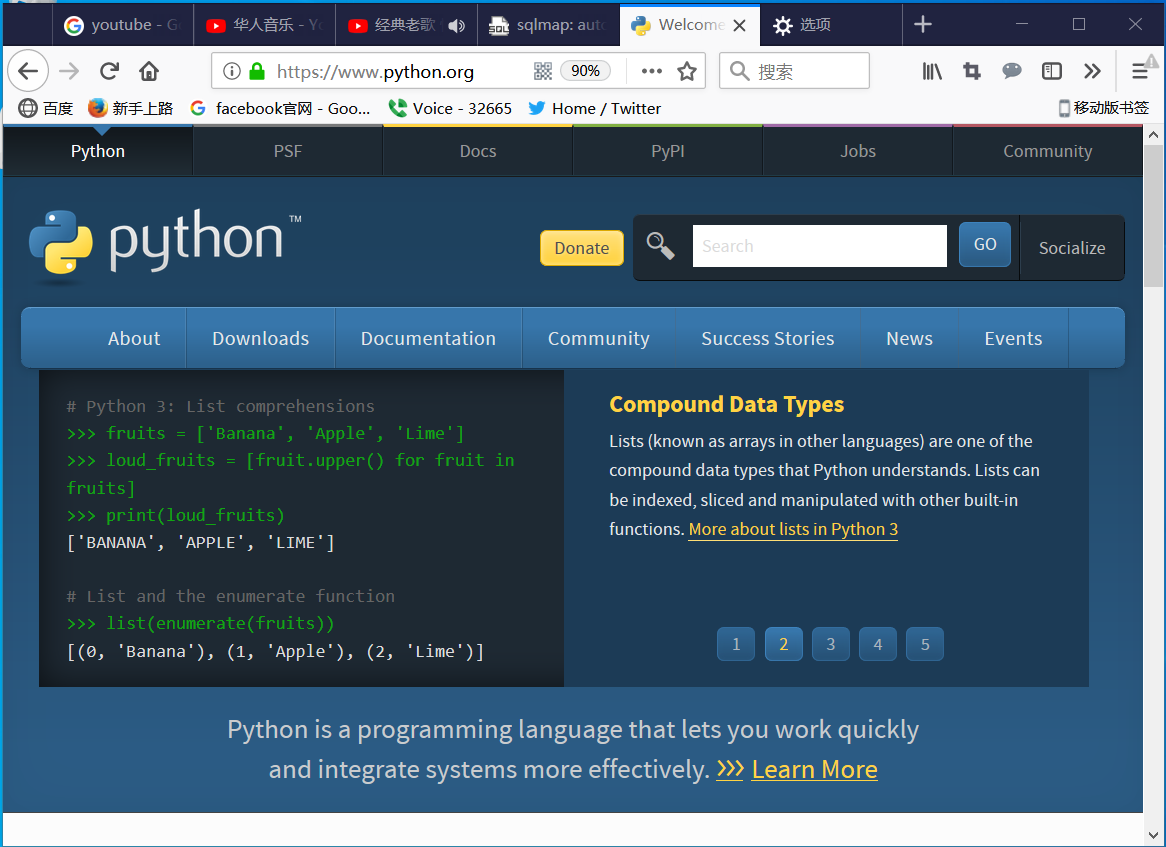
Task: Open the Library icon in toolbar
Action: click(932, 71)
